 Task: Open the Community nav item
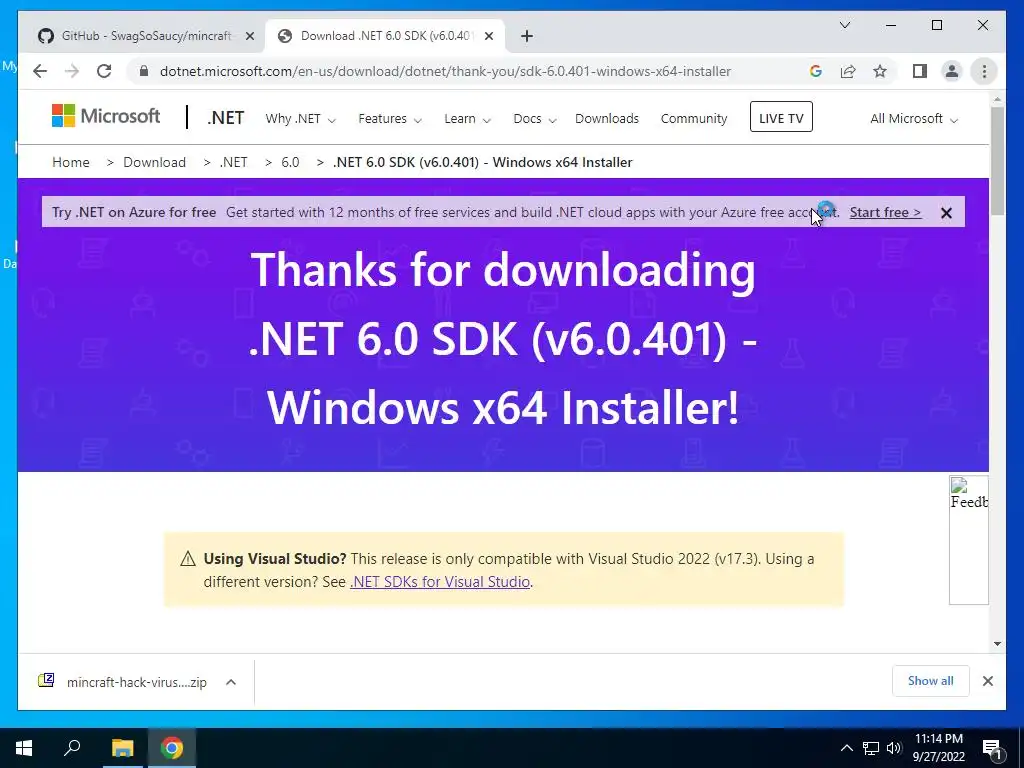tap(694, 119)
